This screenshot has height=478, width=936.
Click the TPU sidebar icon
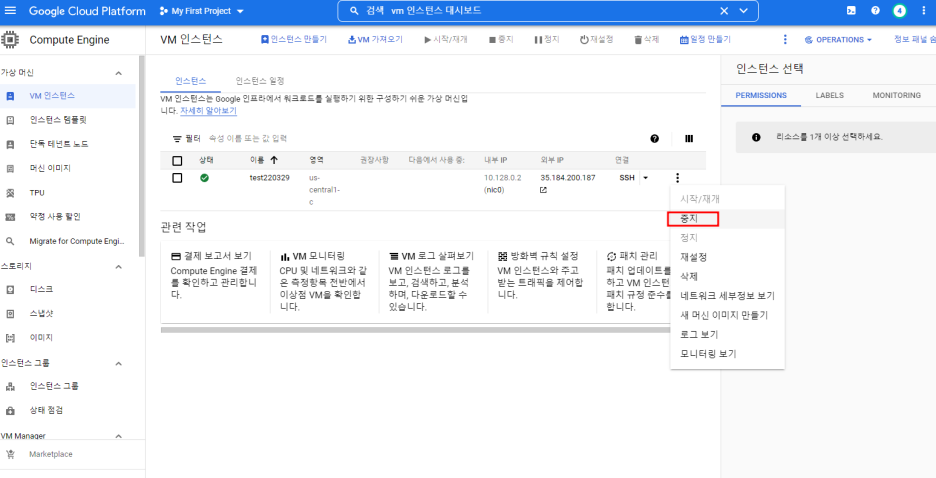[10, 193]
